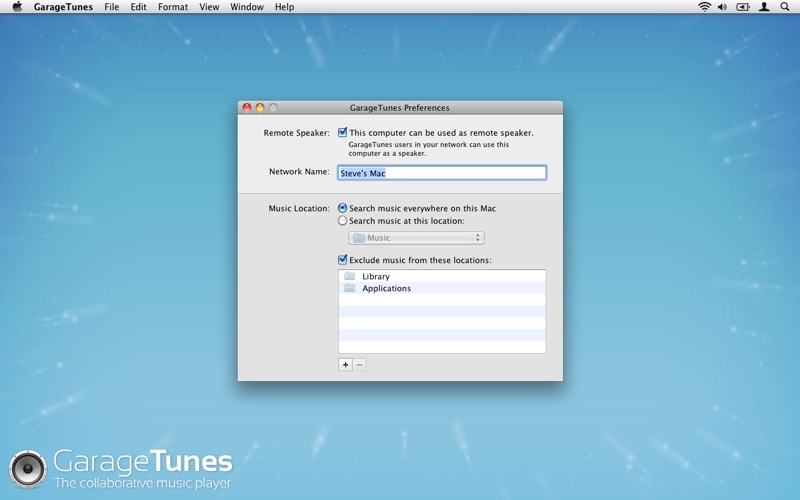The width and height of the screenshot is (800, 500).
Task: Open the Window menu
Action: pos(247,7)
